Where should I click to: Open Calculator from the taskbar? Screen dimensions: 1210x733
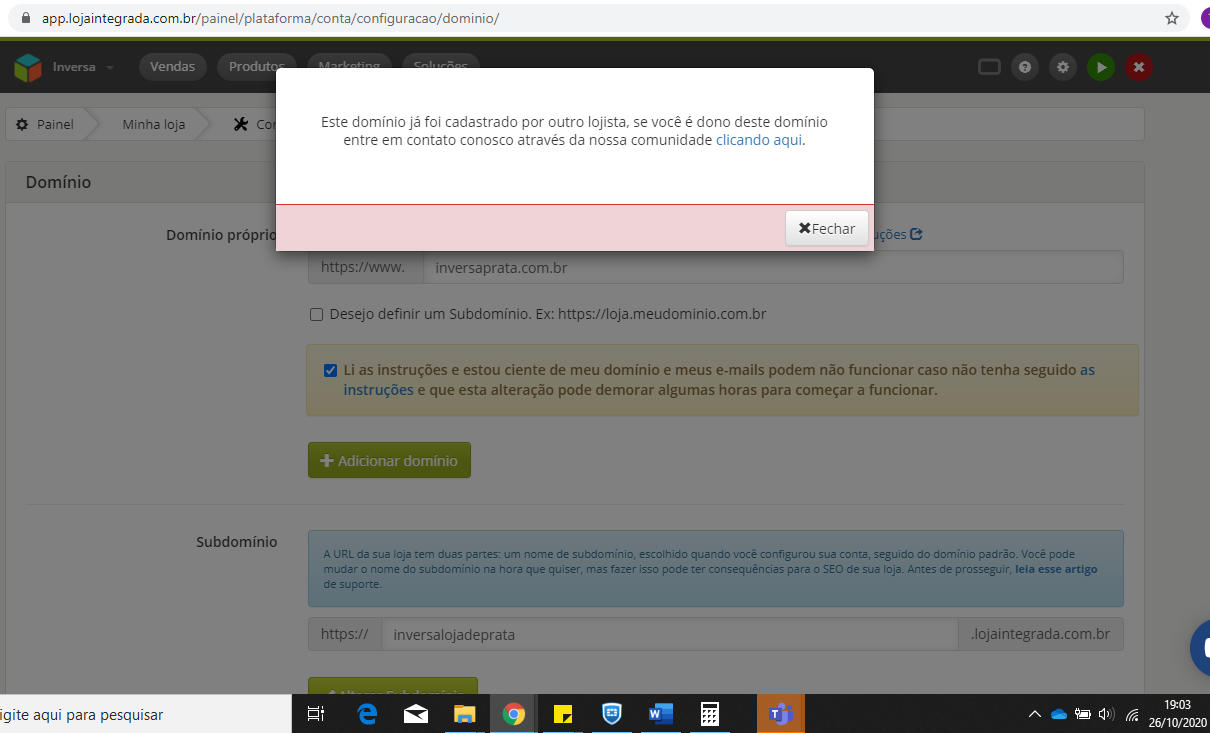pos(710,714)
